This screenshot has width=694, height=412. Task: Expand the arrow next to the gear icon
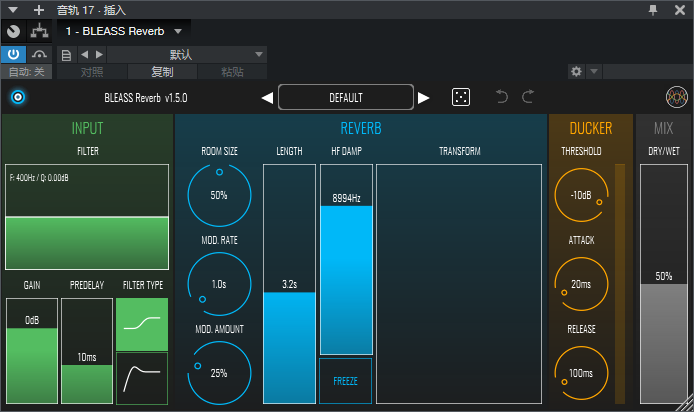[594, 71]
